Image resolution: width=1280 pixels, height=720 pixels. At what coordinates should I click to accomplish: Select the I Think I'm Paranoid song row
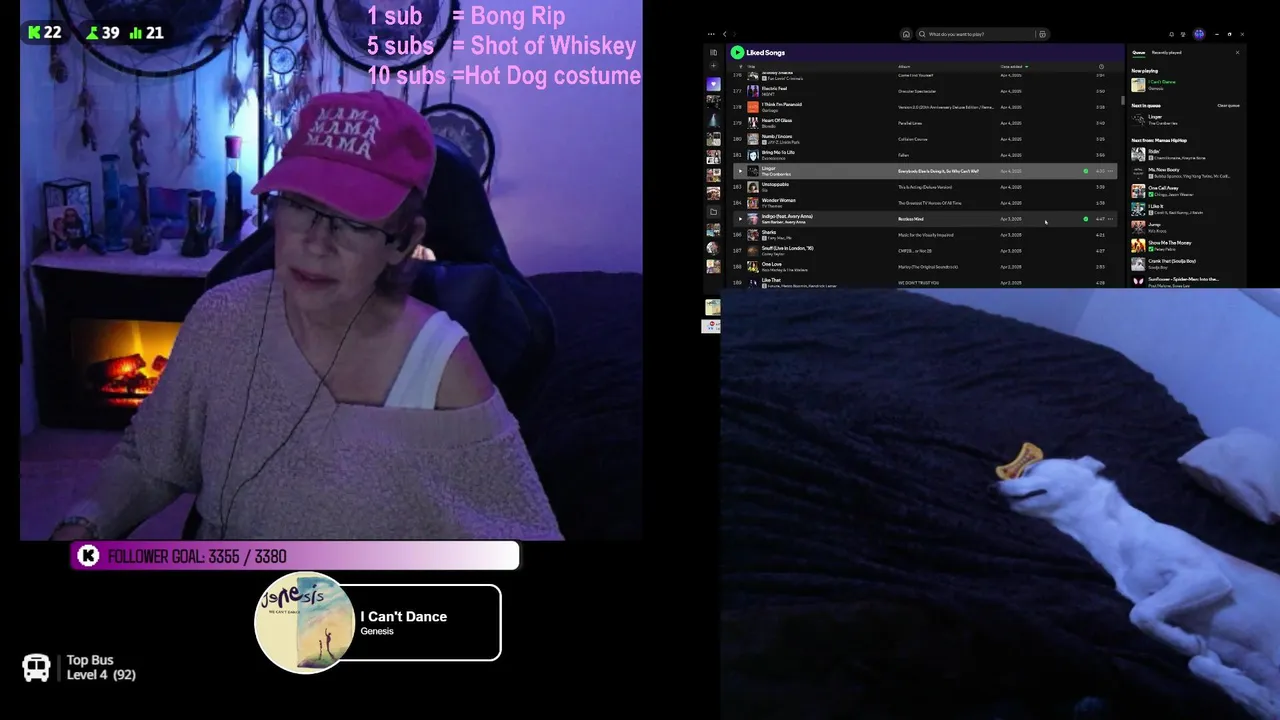925,107
